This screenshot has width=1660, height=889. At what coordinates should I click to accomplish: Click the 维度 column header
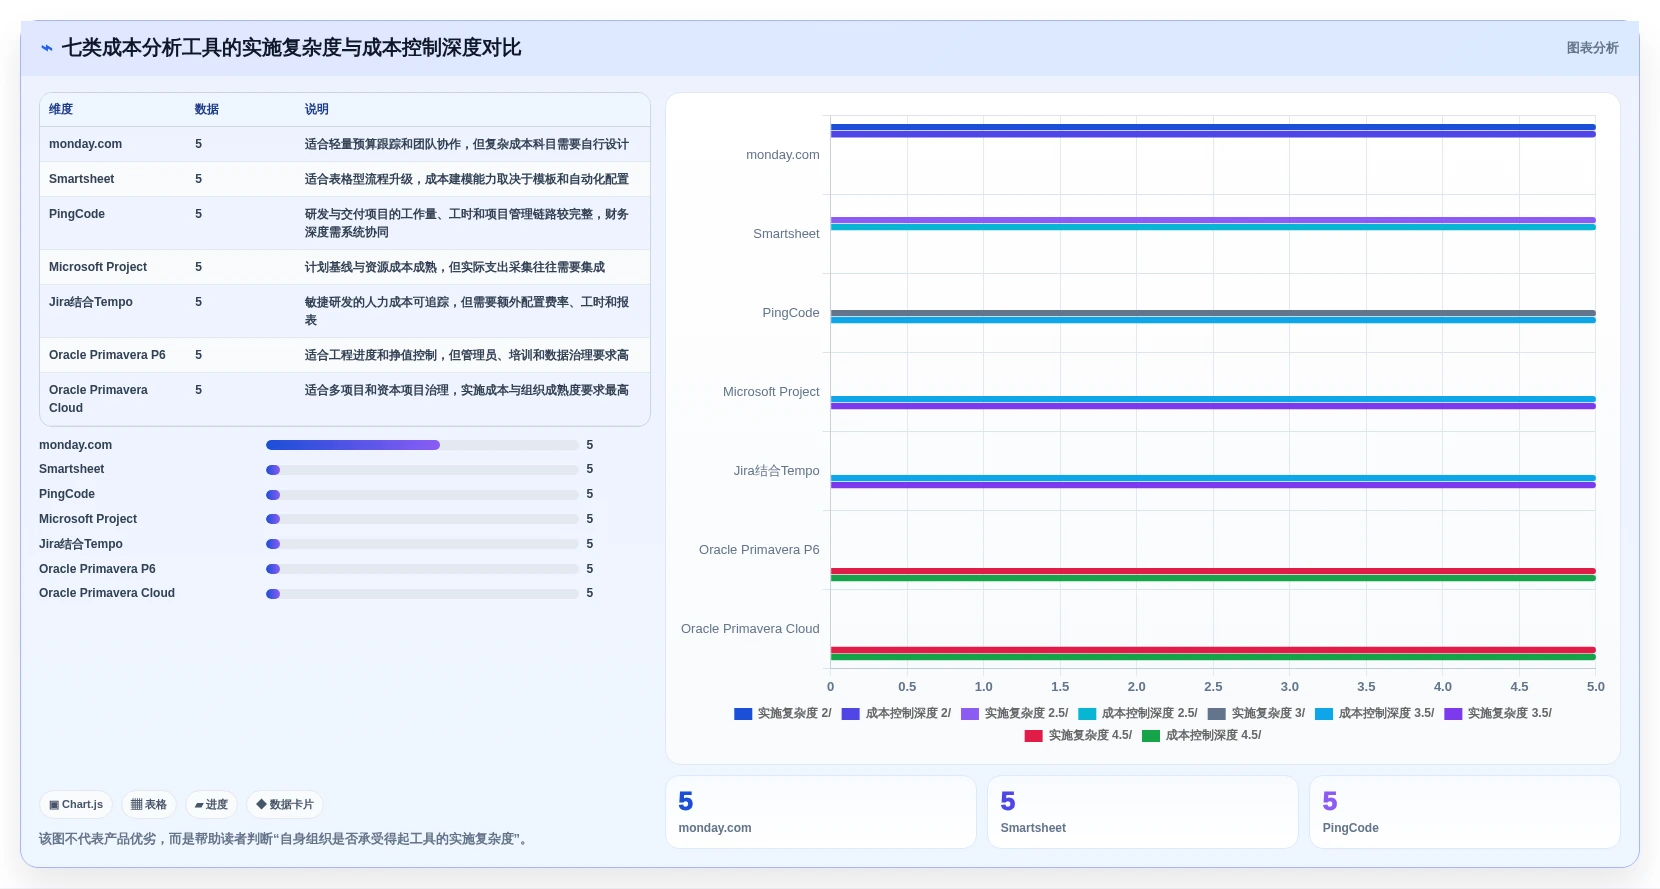(x=61, y=109)
